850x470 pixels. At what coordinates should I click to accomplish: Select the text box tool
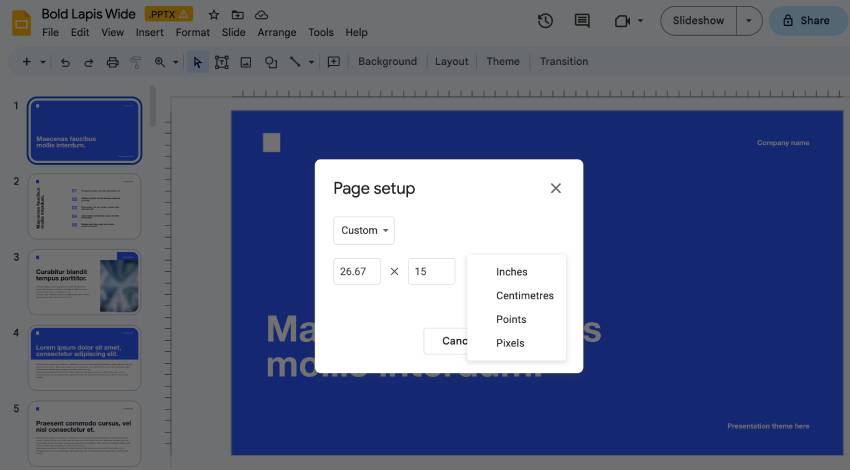tap(222, 62)
